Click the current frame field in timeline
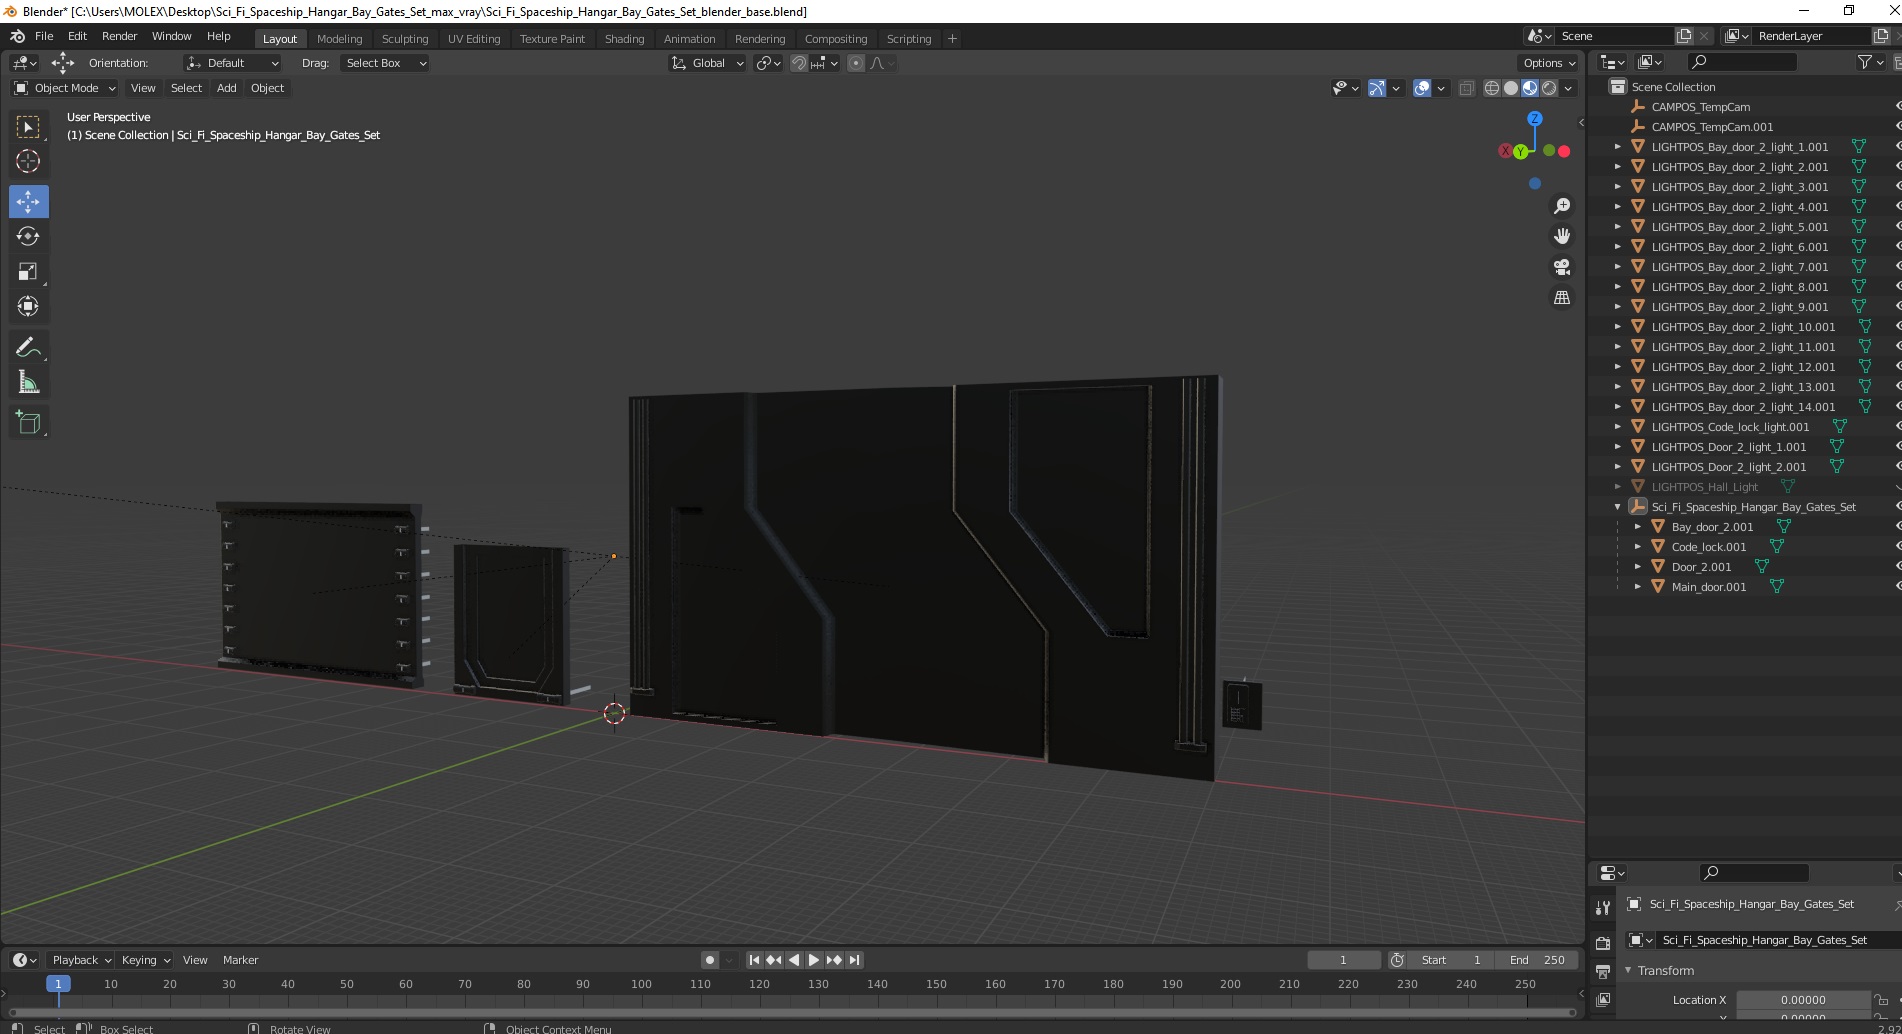 pos(1343,960)
